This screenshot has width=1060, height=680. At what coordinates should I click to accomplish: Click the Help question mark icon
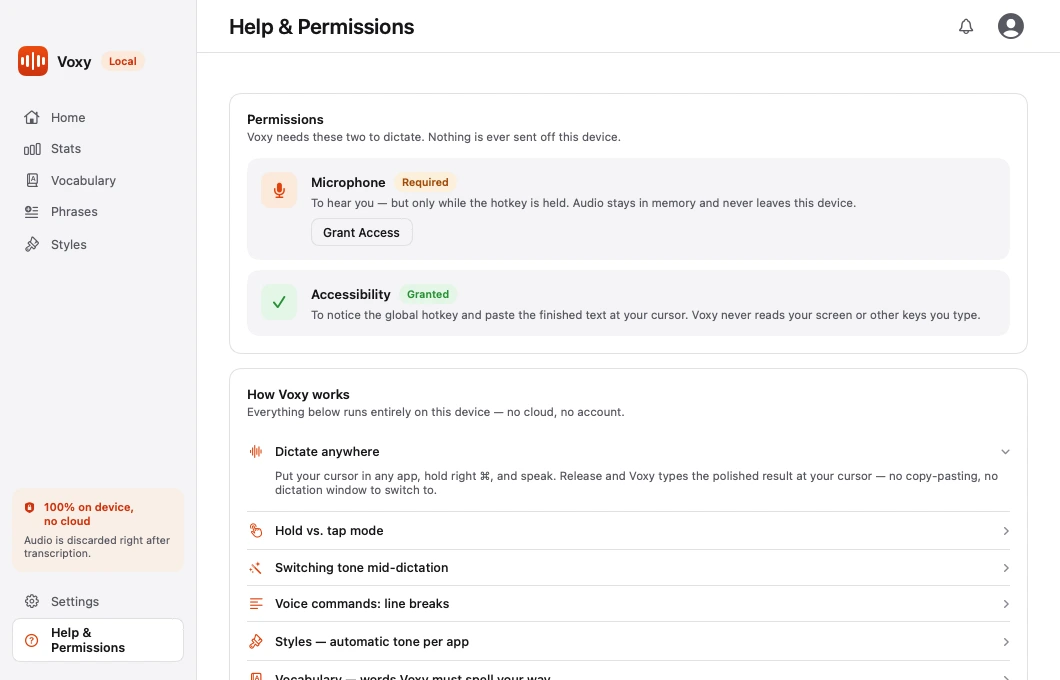[x=32, y=640]
